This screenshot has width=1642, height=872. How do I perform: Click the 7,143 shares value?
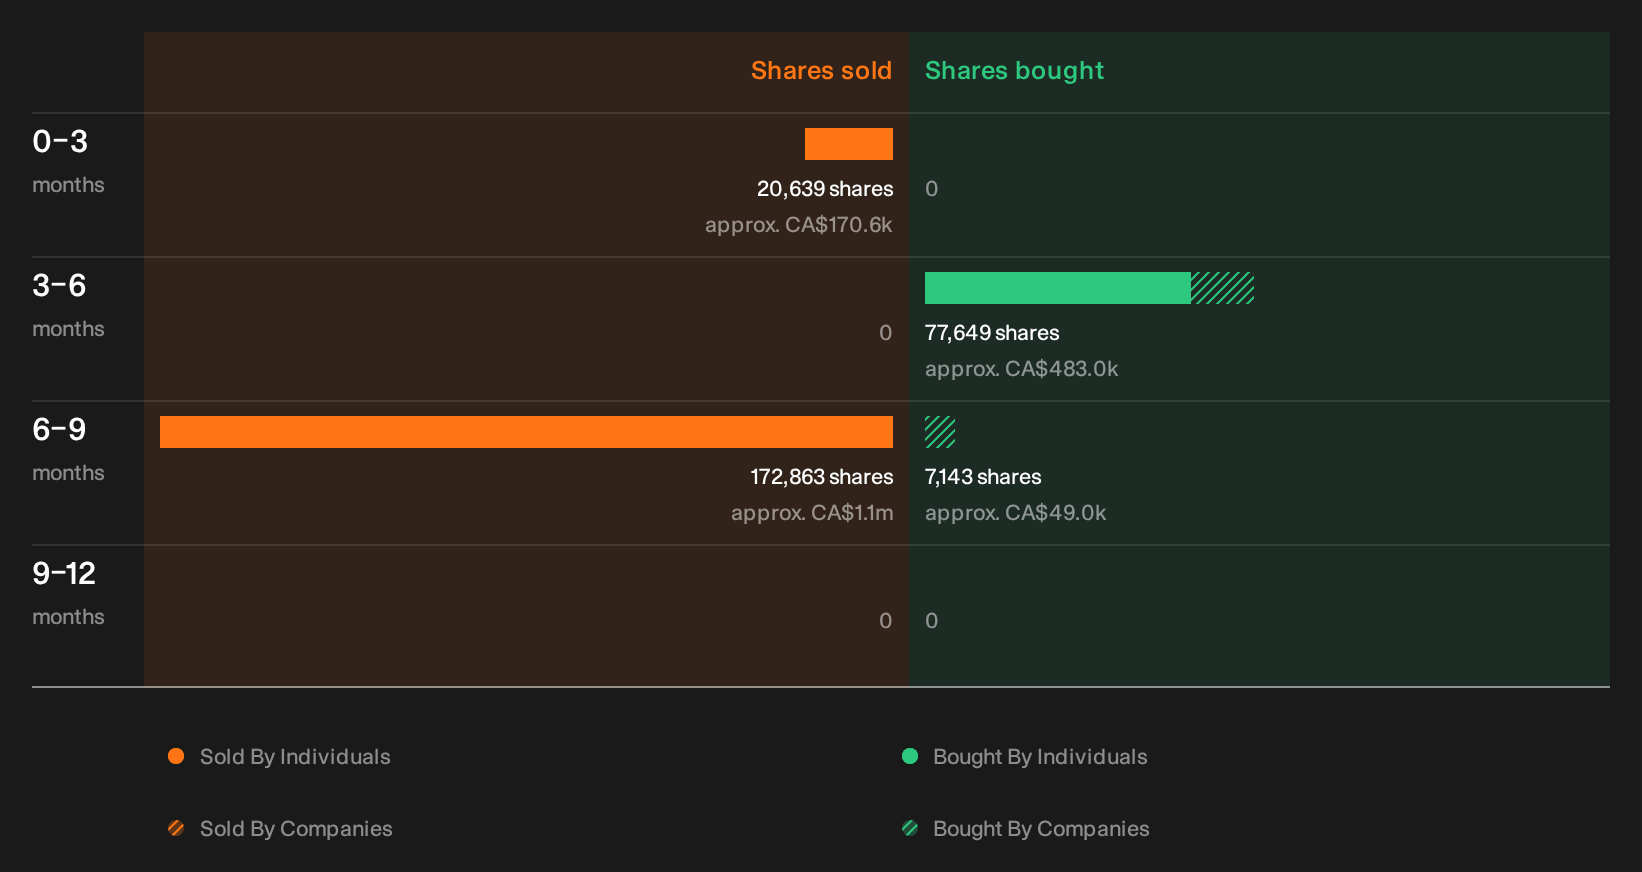[983, 477]
